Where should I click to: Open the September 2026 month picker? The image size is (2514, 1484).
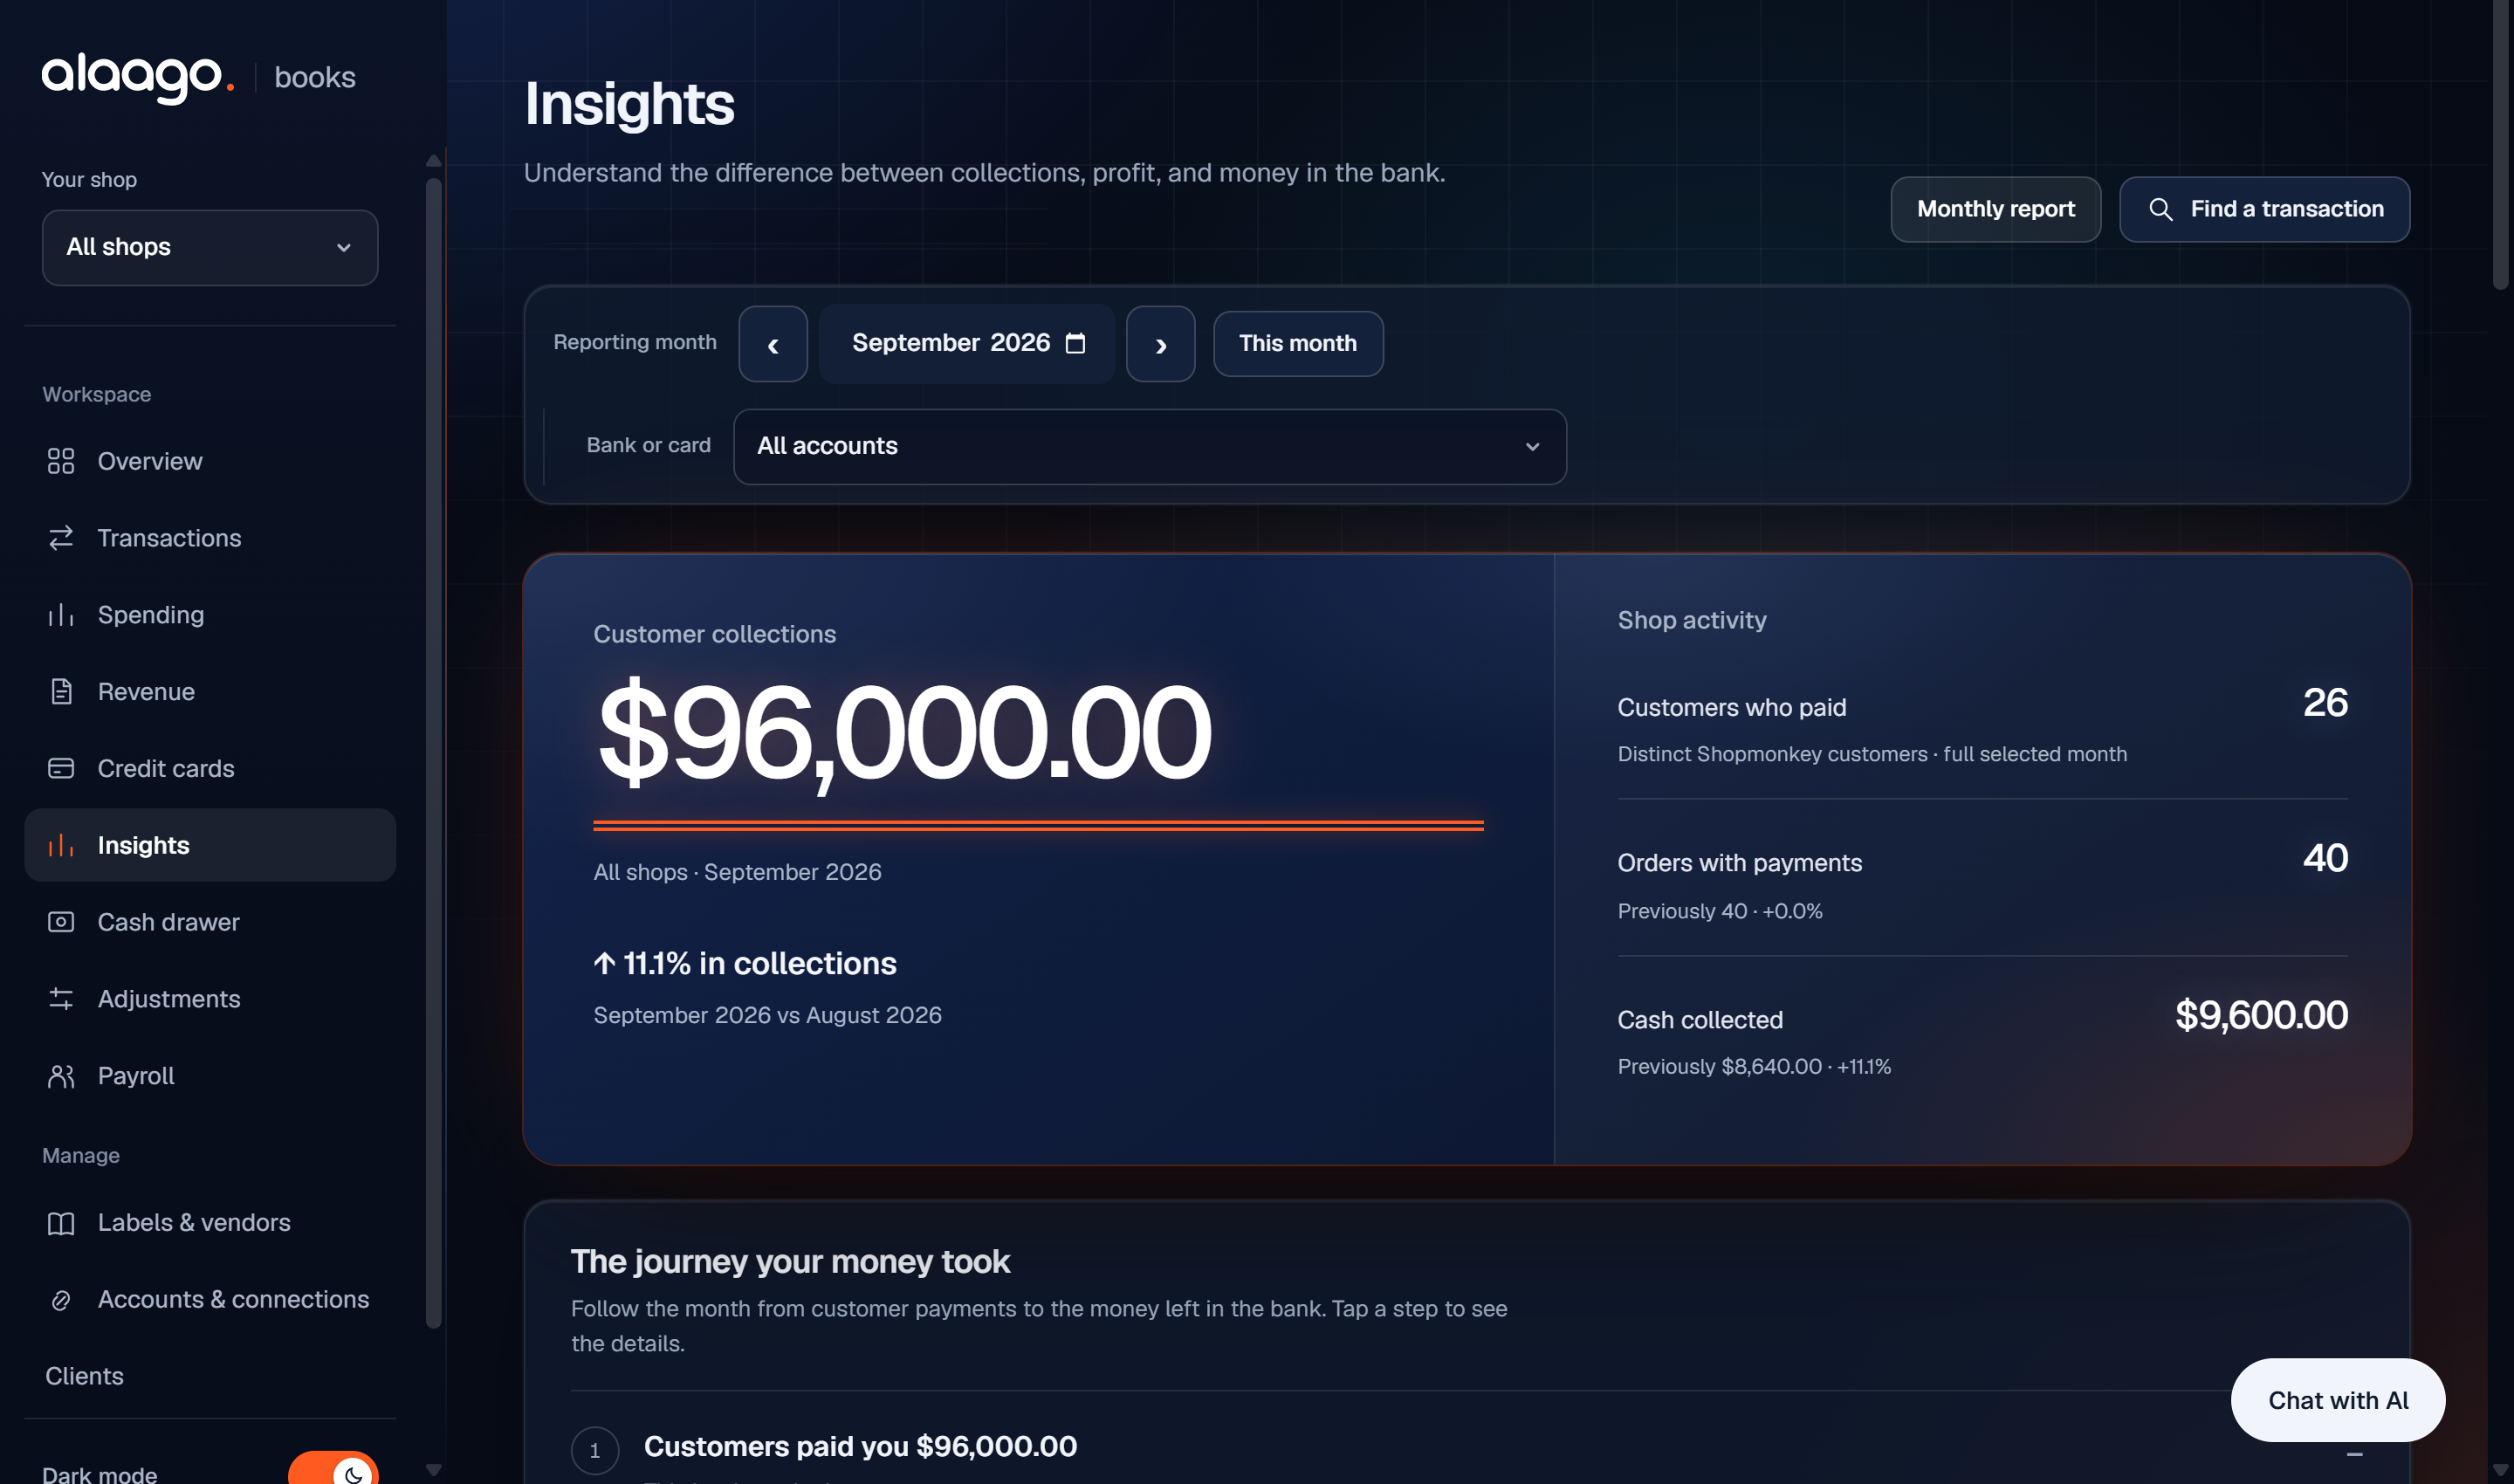966,343
